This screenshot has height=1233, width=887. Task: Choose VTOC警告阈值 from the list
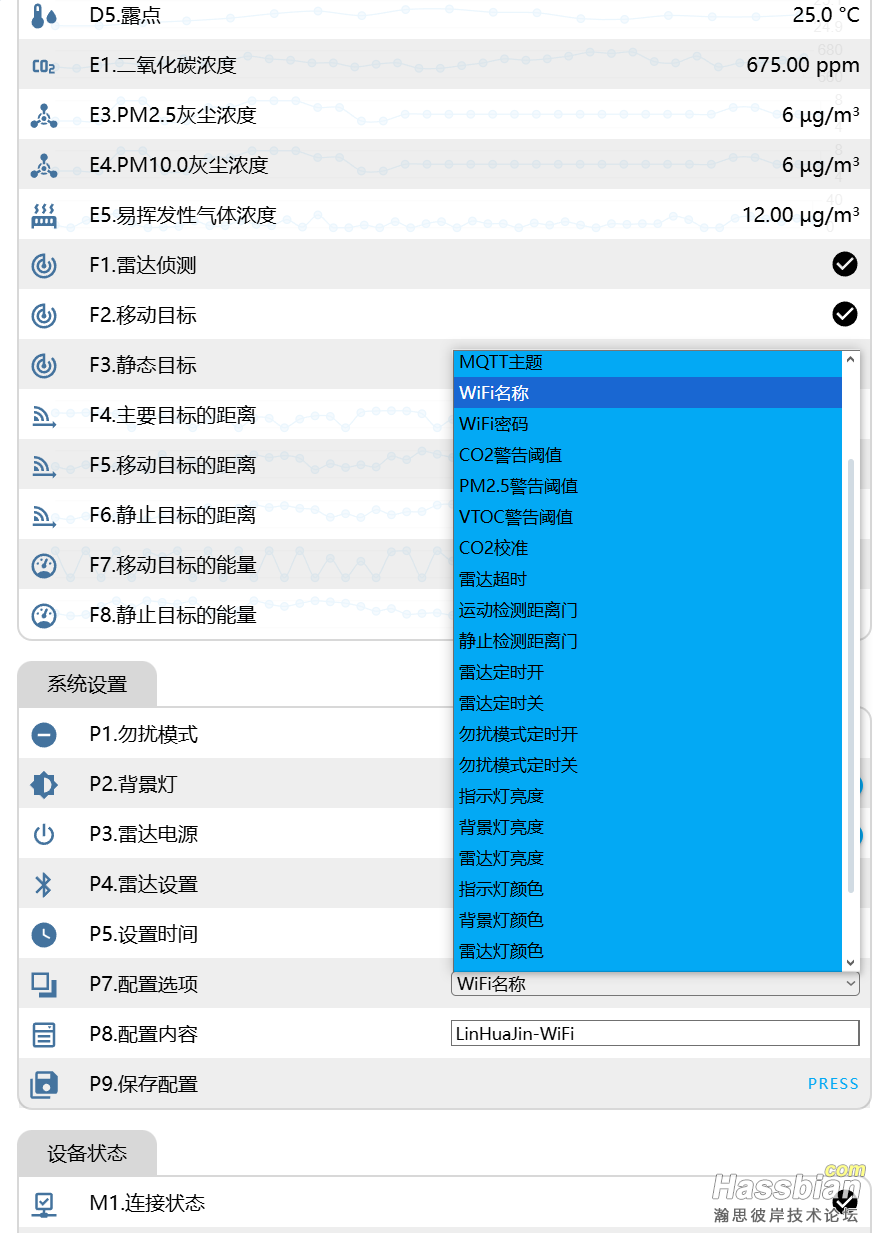(x=648, y=517)
